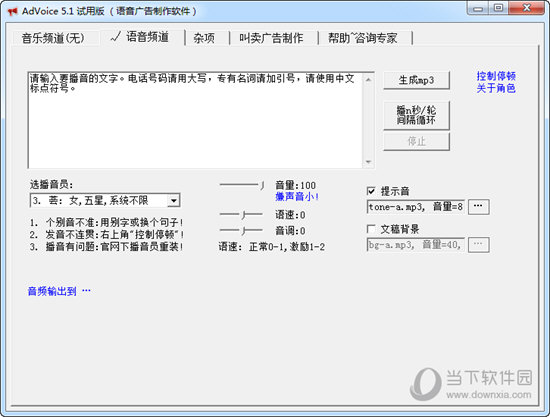Click the 音量:100 label
This screenshot has height=417, width=550.
coord(295,185)
